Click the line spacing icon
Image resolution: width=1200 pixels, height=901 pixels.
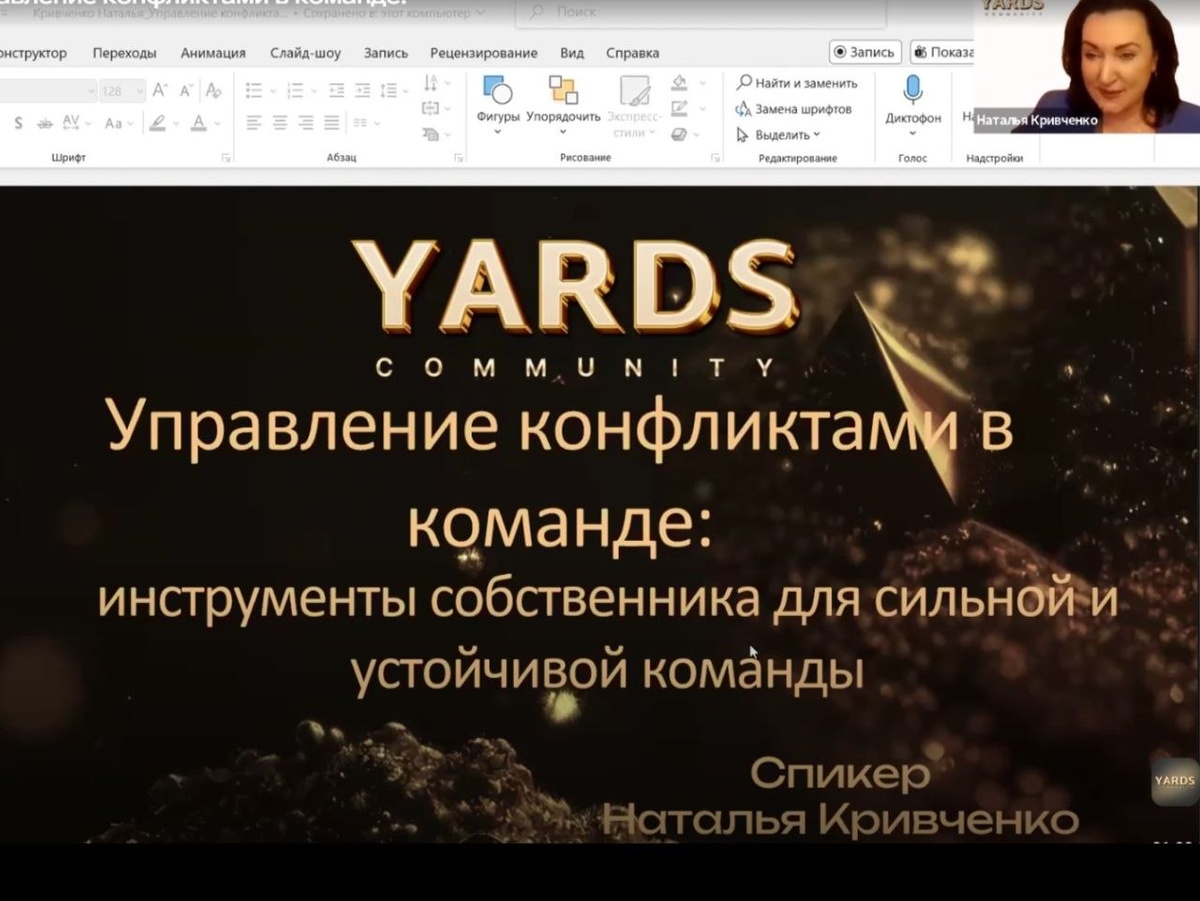tap(388, 90)
